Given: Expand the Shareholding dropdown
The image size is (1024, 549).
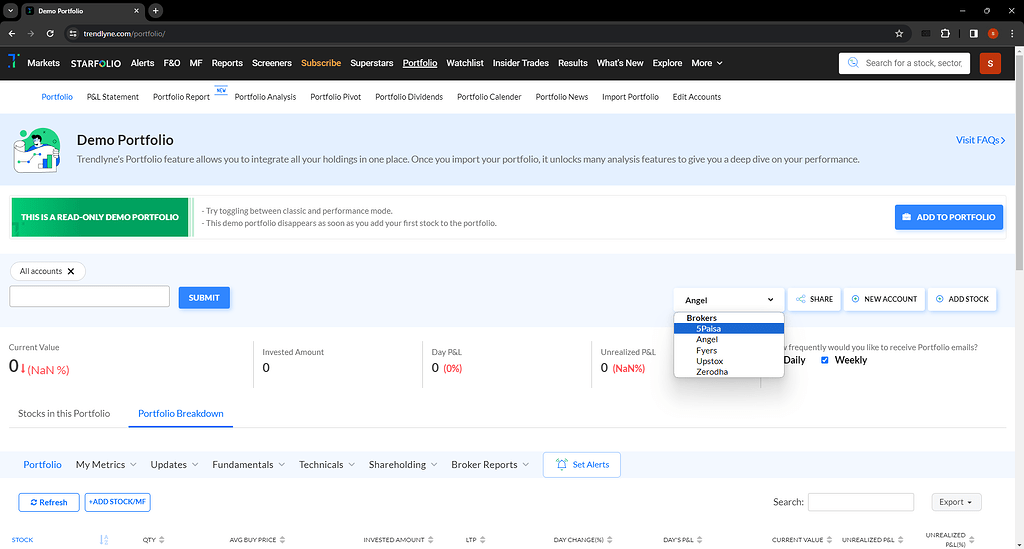Looking at the screenshot, I should point(403,465).
